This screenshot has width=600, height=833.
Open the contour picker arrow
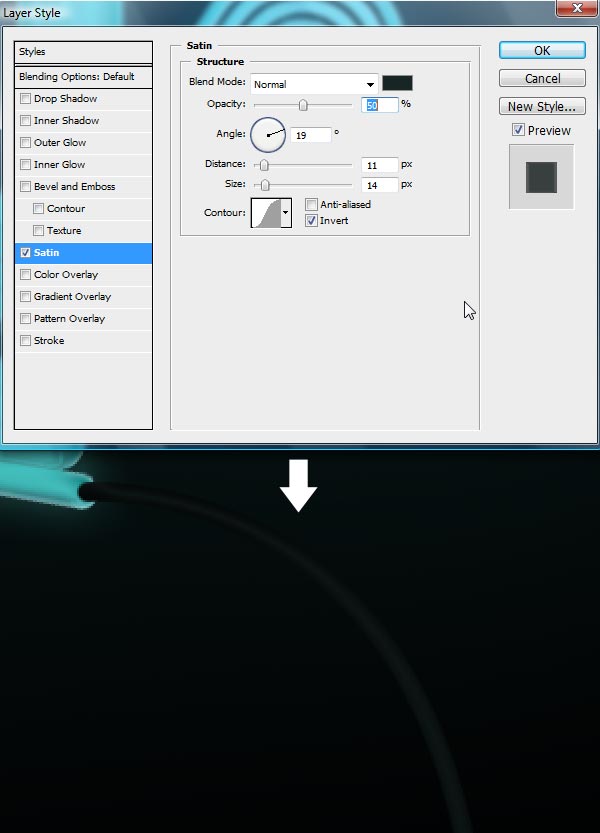coord(285,212)
